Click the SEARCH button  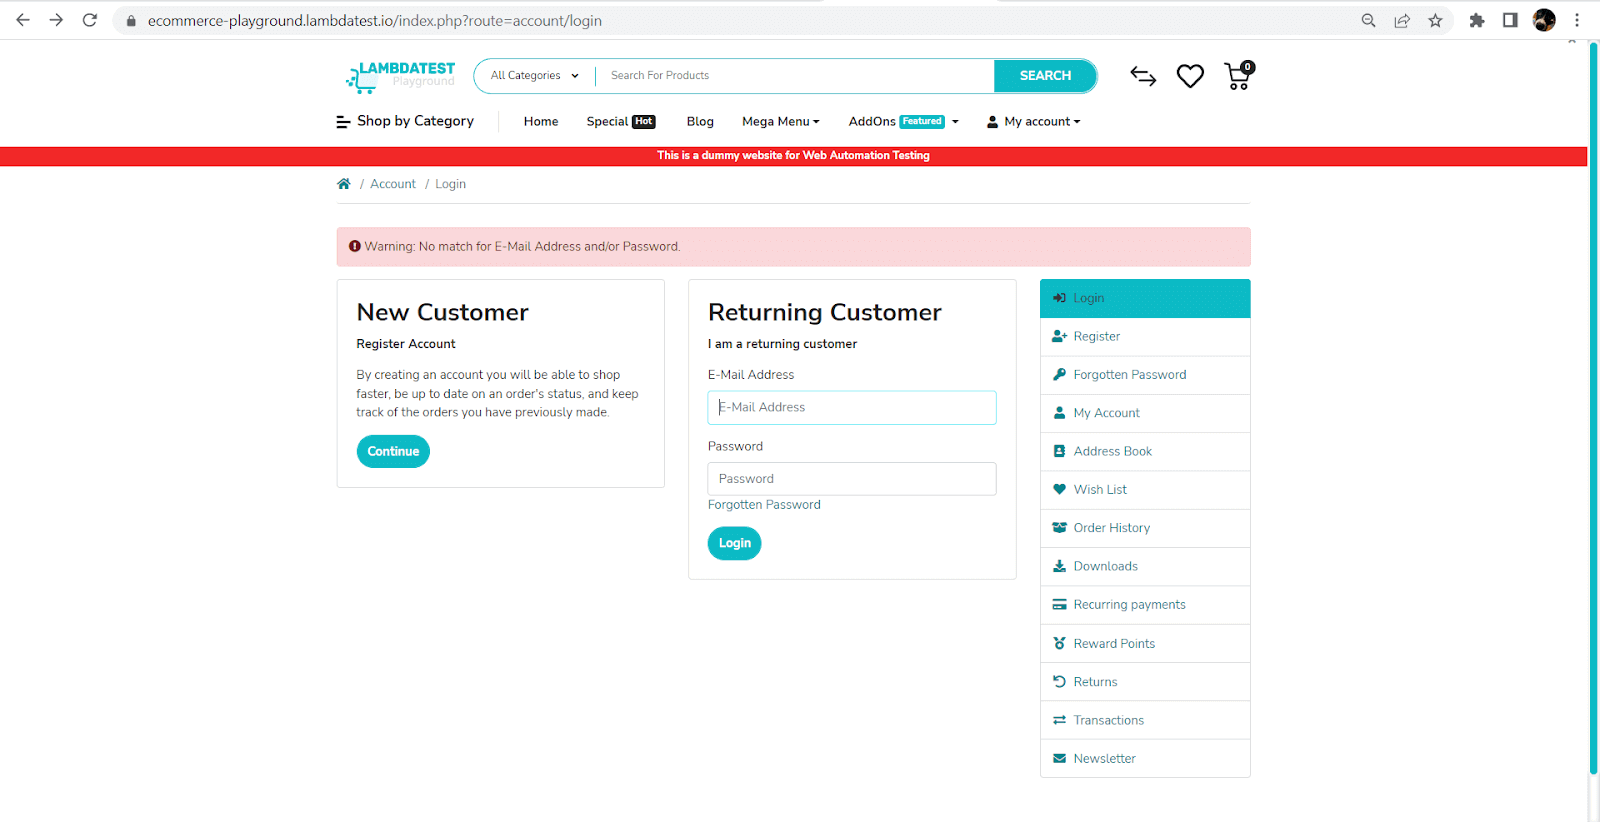[1045, 76]
